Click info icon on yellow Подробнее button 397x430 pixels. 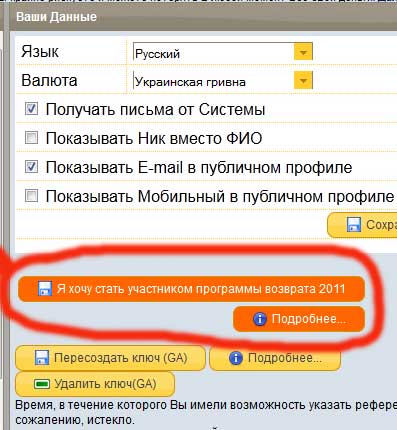(236, 358)
